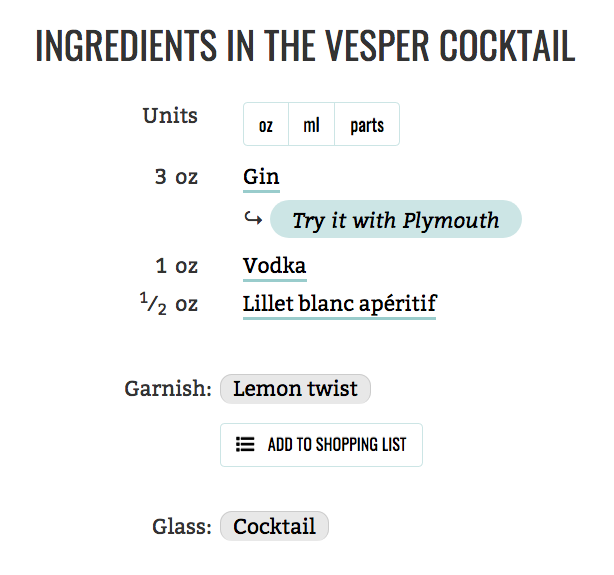Click the 'Try it with Plymouth' suggestion
The image size is (614, 575).
(x=395, y=220)
